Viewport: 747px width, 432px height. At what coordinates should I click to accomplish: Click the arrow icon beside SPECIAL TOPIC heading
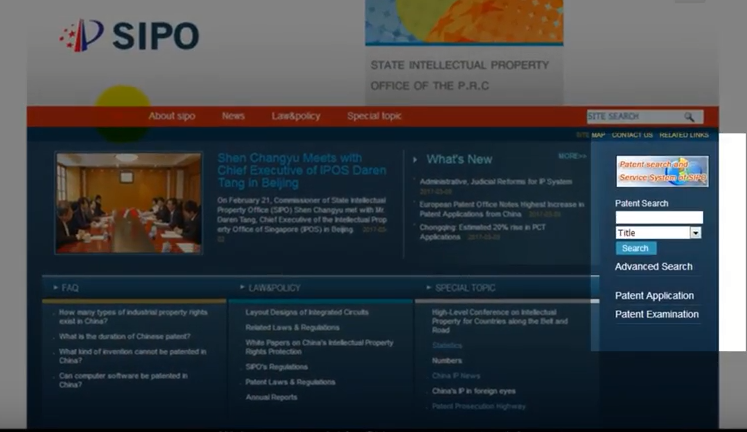pyautogui.click(x=427, y=288)
